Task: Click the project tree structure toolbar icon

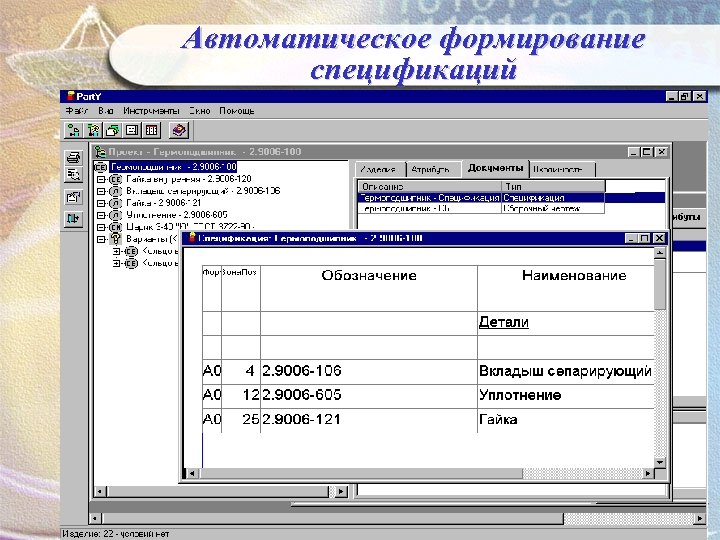Action: coord(73,130)
